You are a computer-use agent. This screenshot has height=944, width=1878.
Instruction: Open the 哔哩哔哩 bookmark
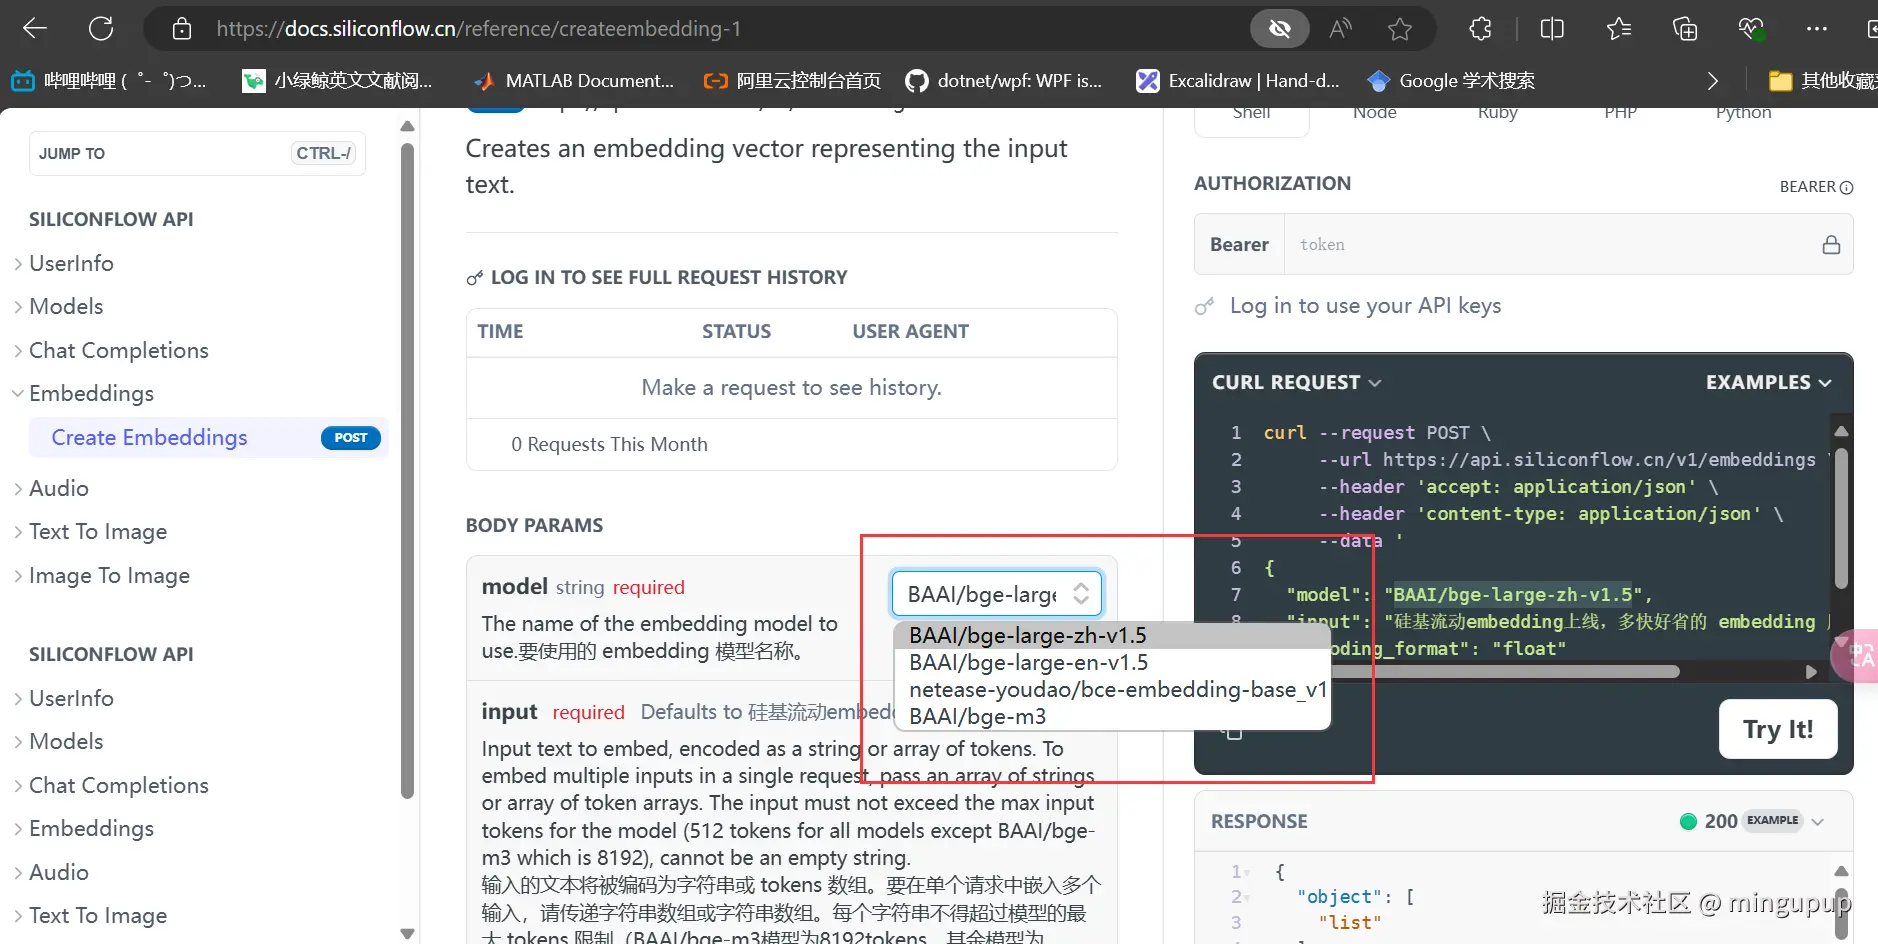coord(109,81)
